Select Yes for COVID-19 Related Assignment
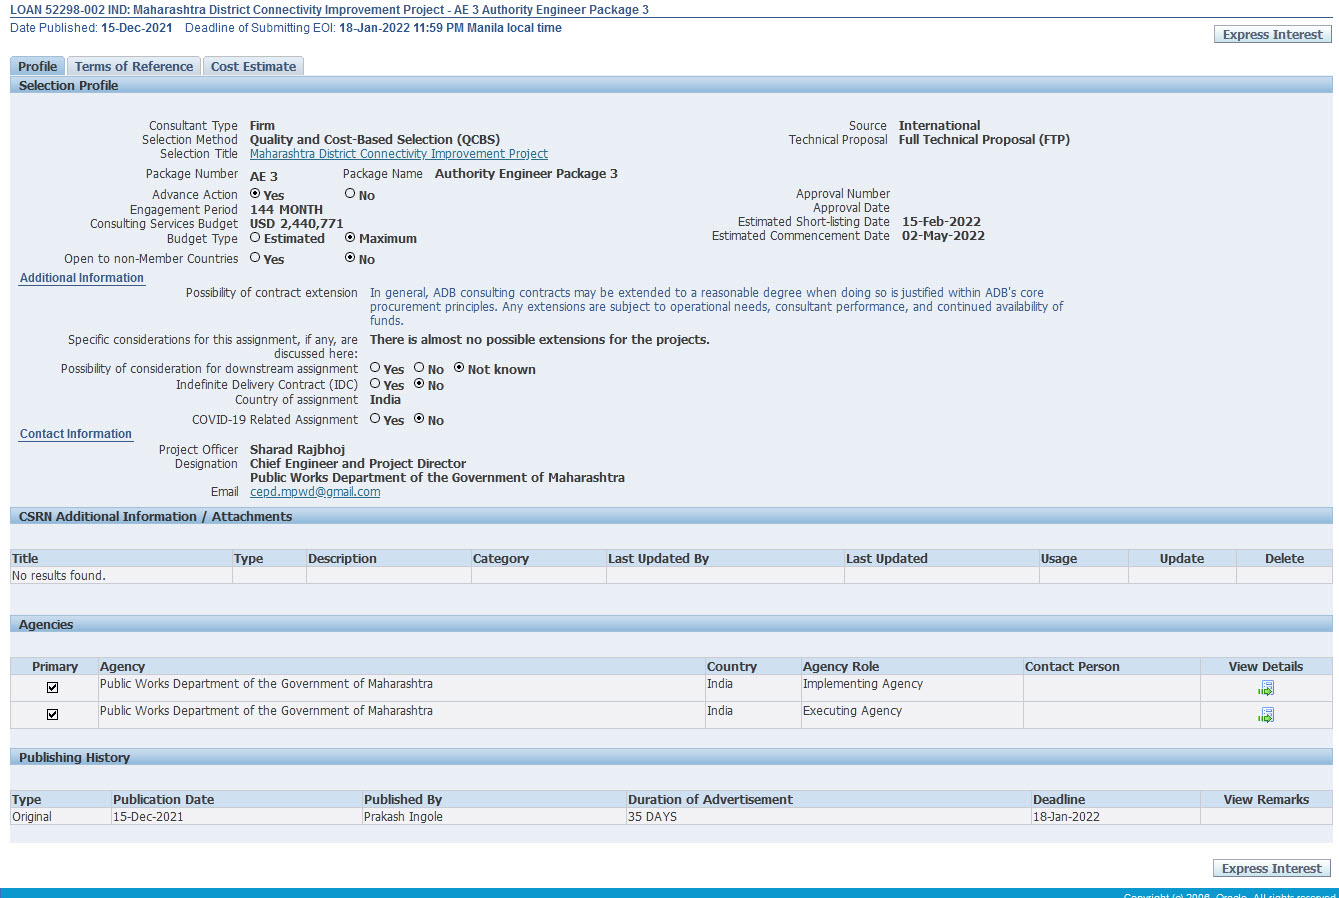Image resolution: width=1339 pixels, height=898 pixels. pyautogui.click(x=375, y=419)
